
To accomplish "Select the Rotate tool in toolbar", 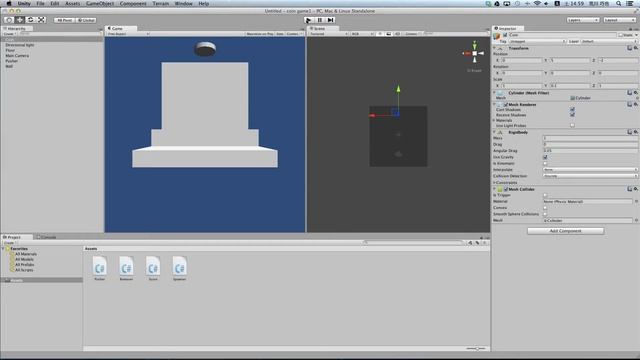I will (x=30, y=20).
